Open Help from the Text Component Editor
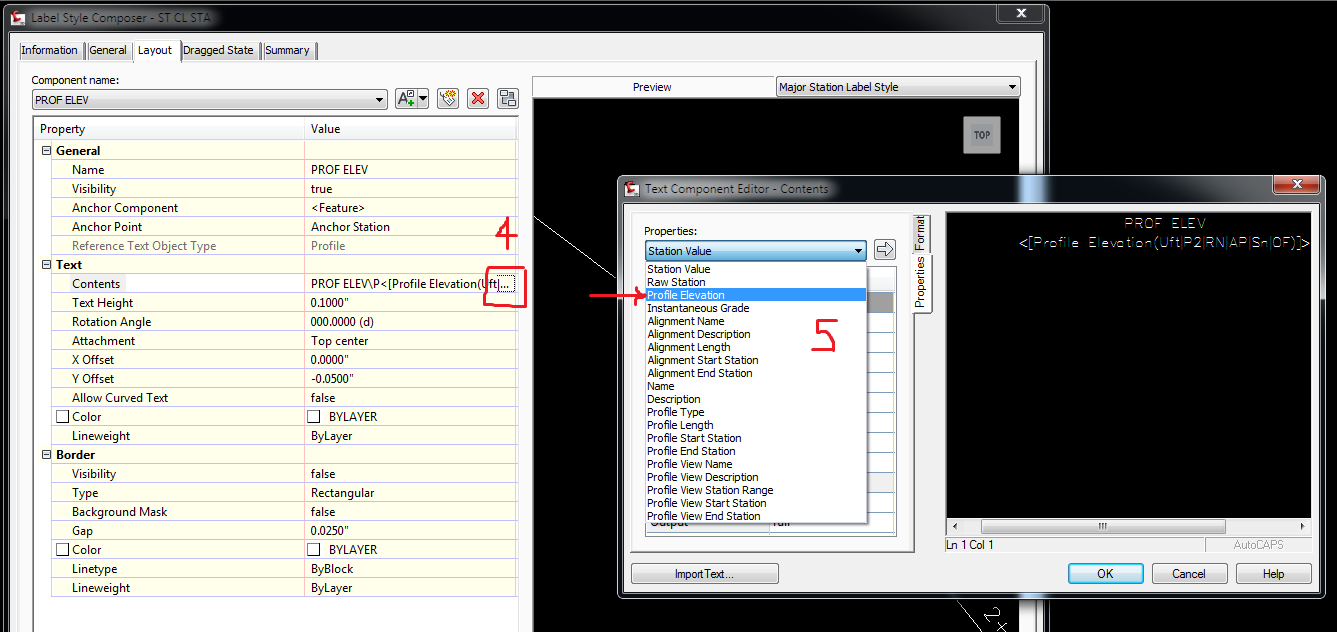Screen dimensions: 1337x632 click(x=1273, y=574)
